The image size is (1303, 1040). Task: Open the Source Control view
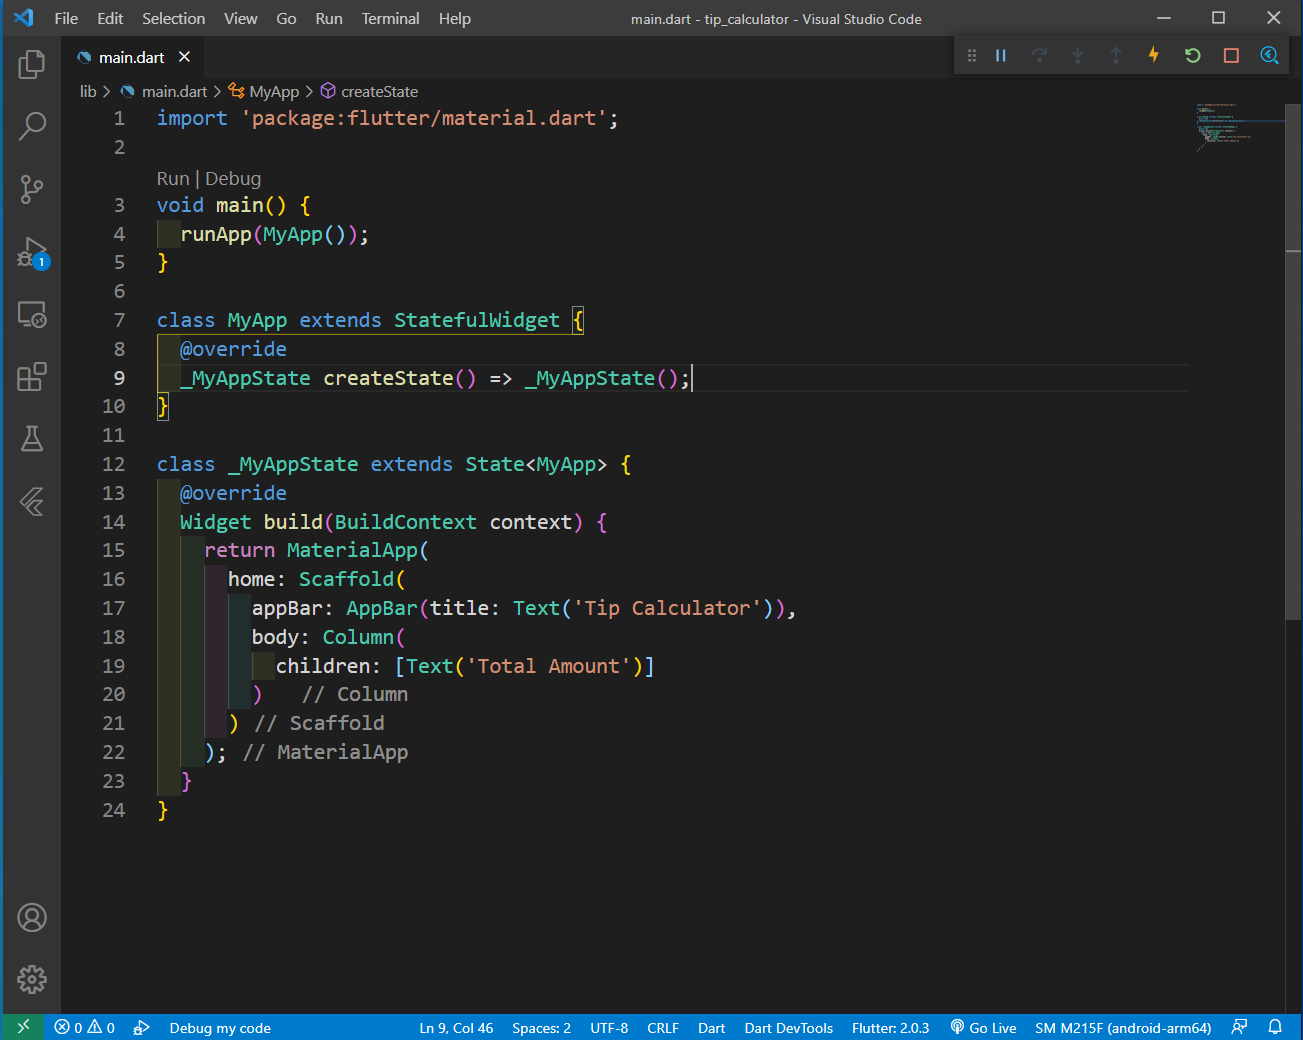coord(32,189)
